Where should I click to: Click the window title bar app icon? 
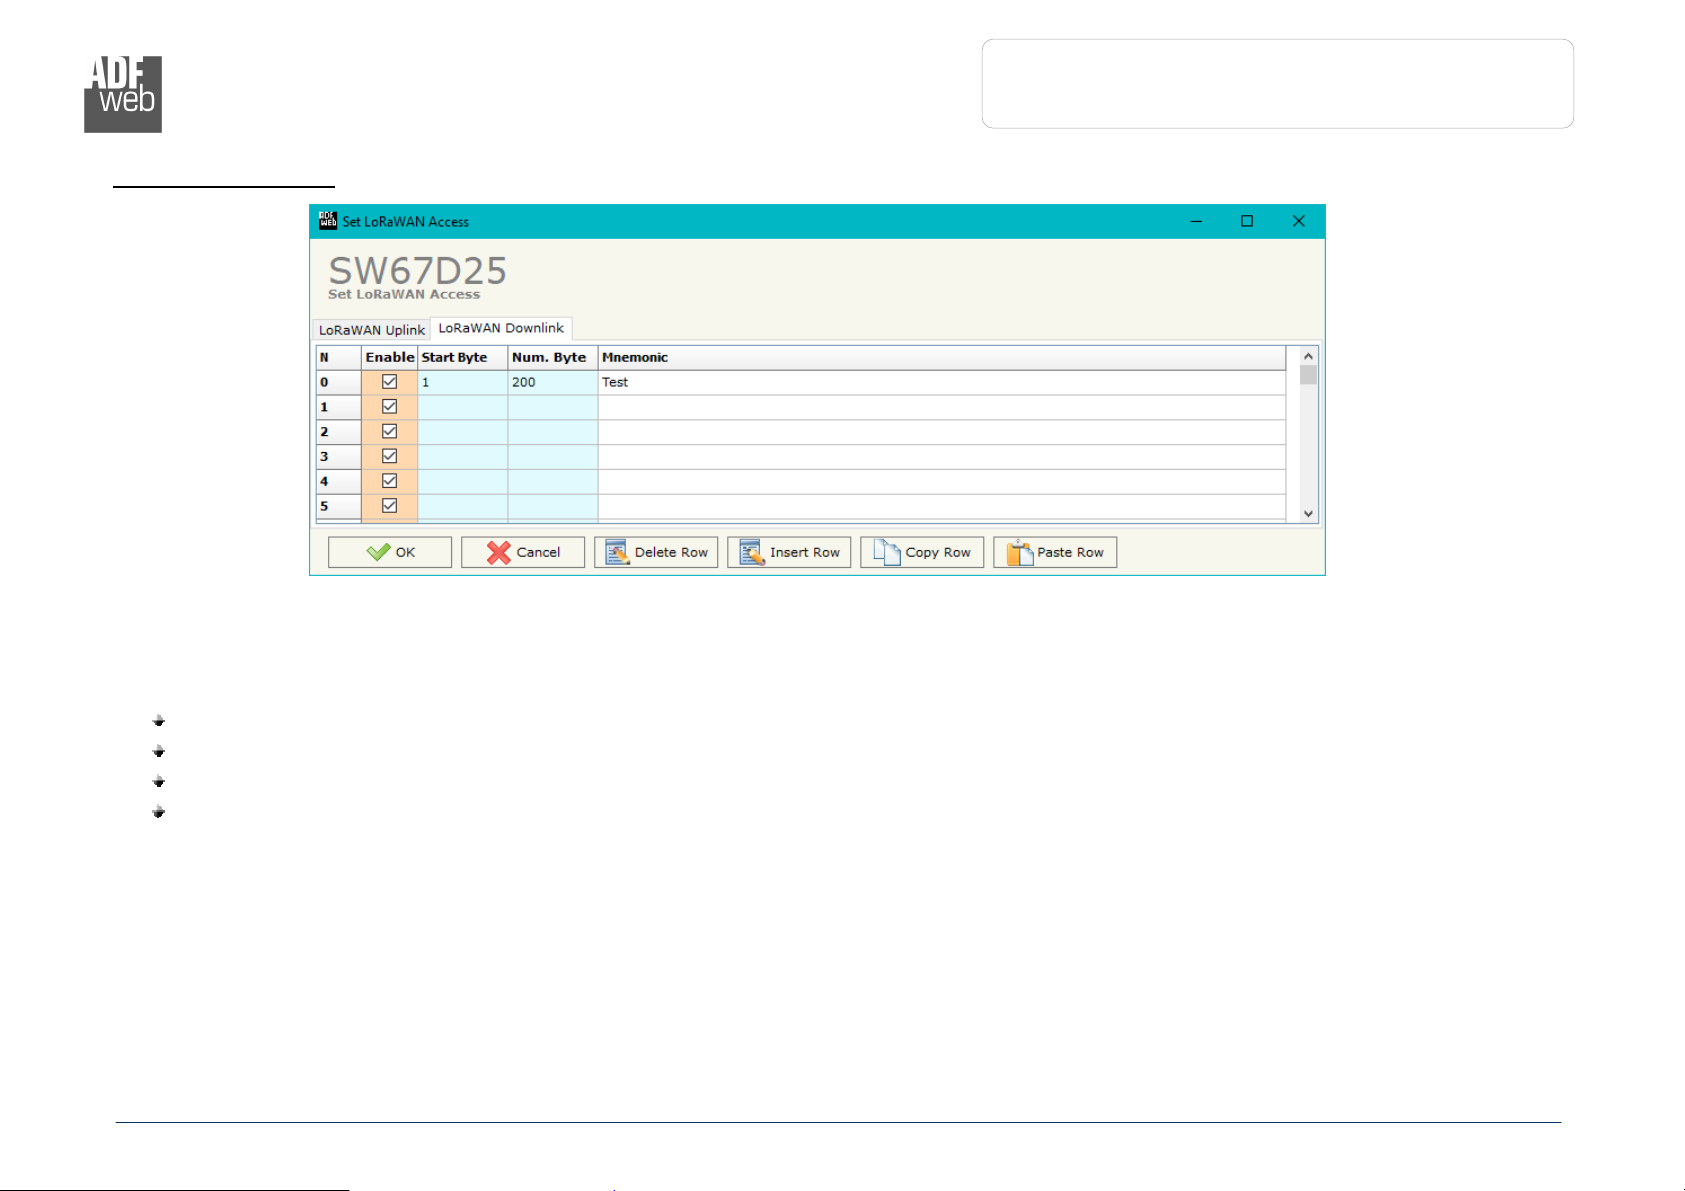328,221
